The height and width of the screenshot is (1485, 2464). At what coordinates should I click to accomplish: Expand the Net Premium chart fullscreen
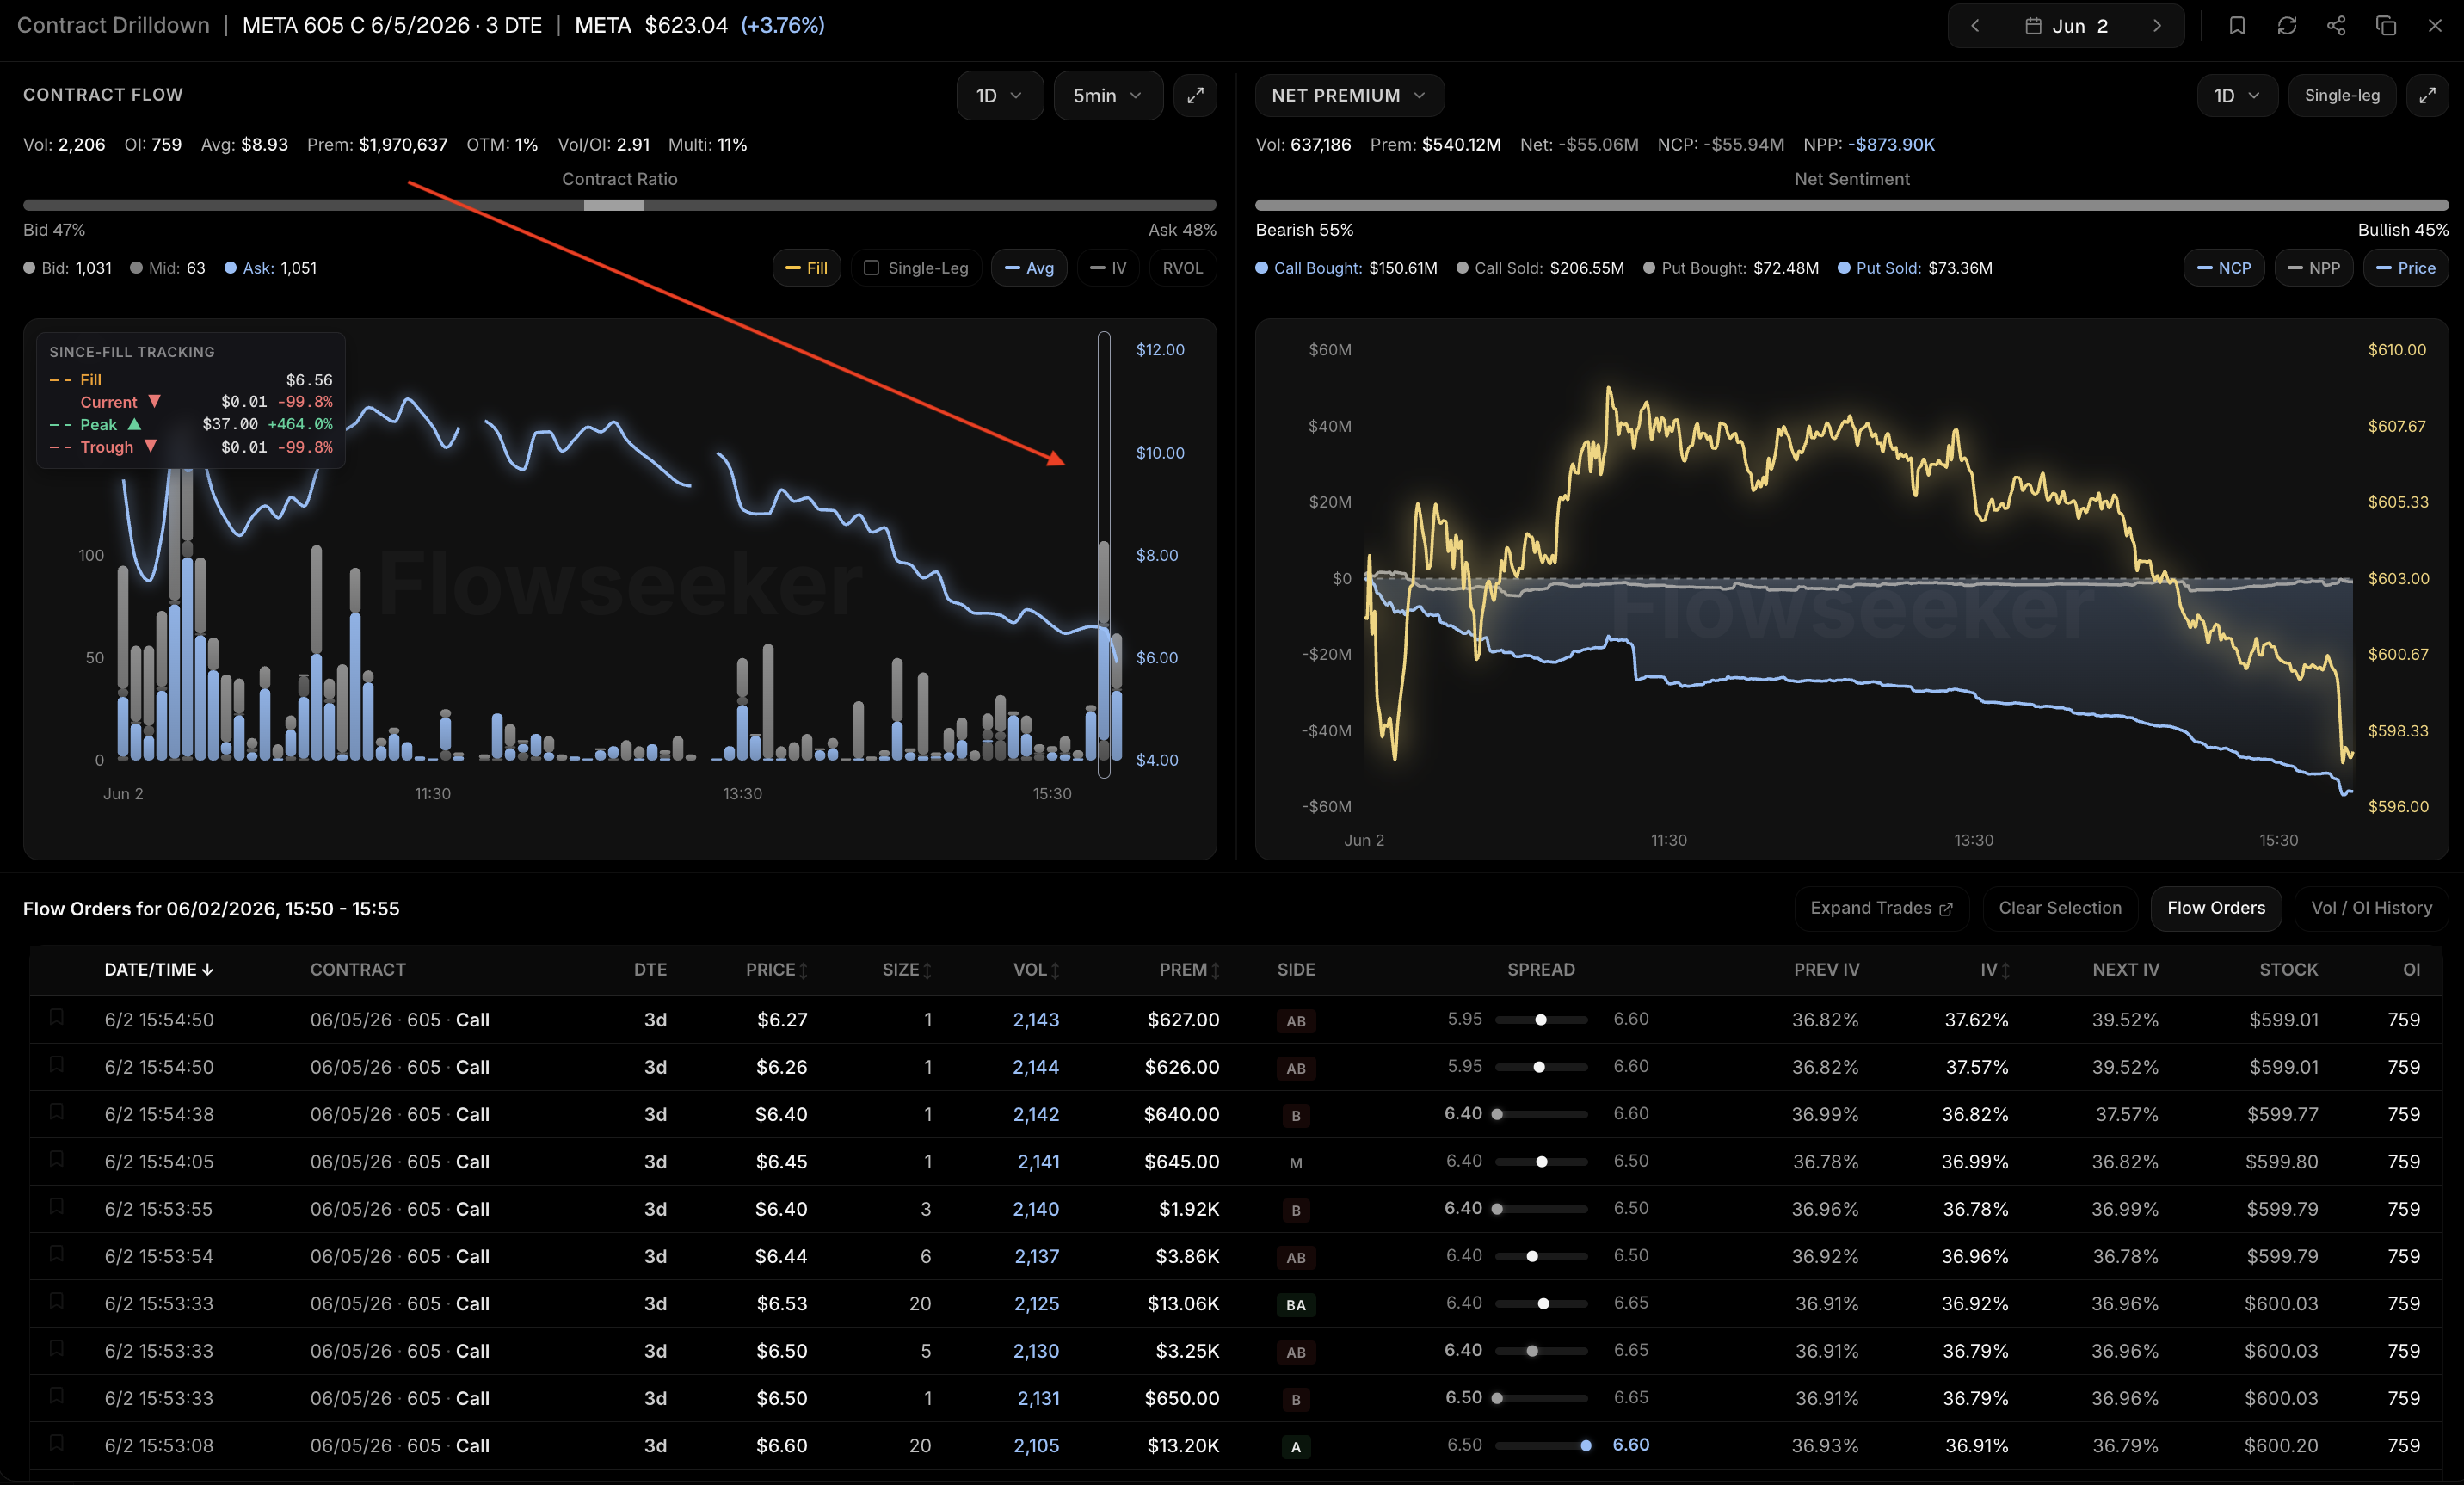coord(2427,96)
